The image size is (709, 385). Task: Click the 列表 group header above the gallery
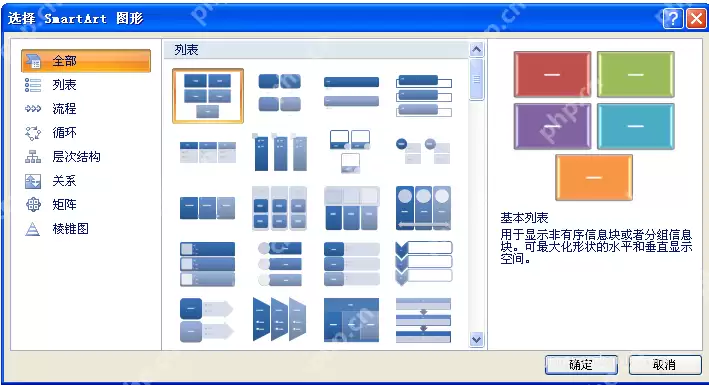316,50
